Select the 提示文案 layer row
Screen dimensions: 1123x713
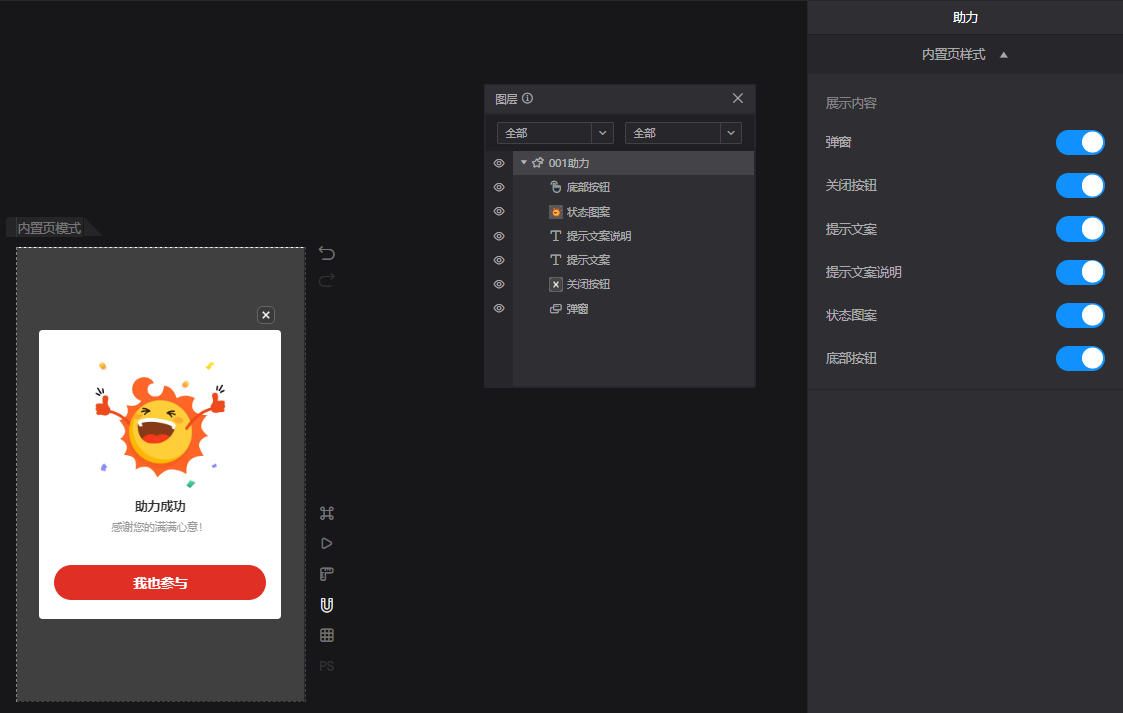click(x=634, y=260)
